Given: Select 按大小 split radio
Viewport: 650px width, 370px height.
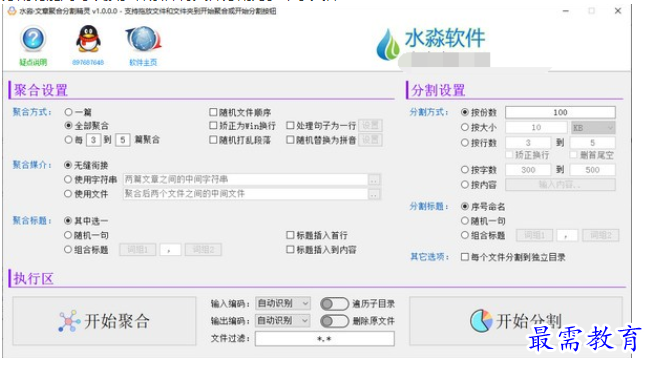Looking at the screenshot, I should point(465,127).
